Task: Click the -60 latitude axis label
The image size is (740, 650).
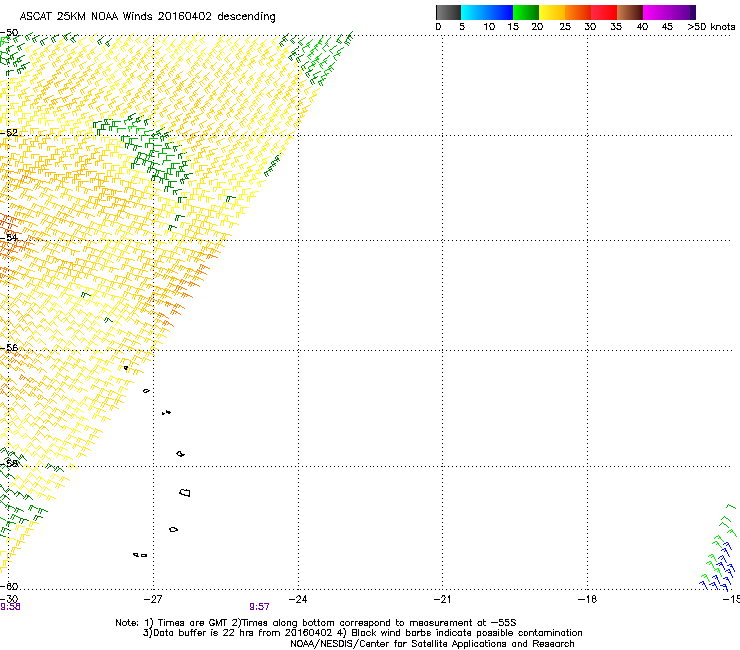Action: click(9, 586)
